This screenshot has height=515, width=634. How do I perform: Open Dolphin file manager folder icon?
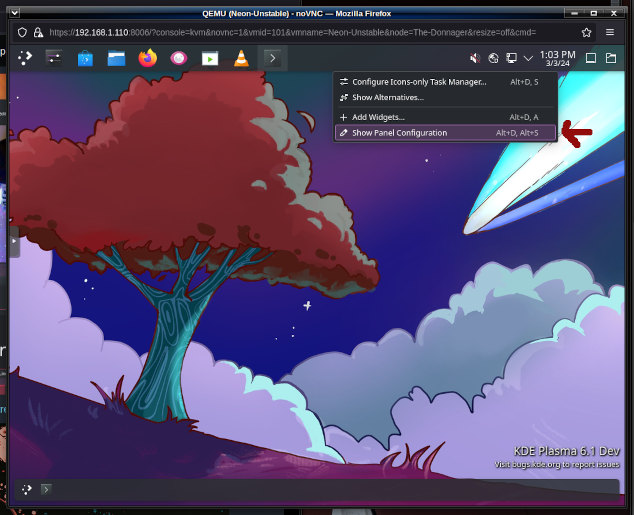(x=116, y=58)
